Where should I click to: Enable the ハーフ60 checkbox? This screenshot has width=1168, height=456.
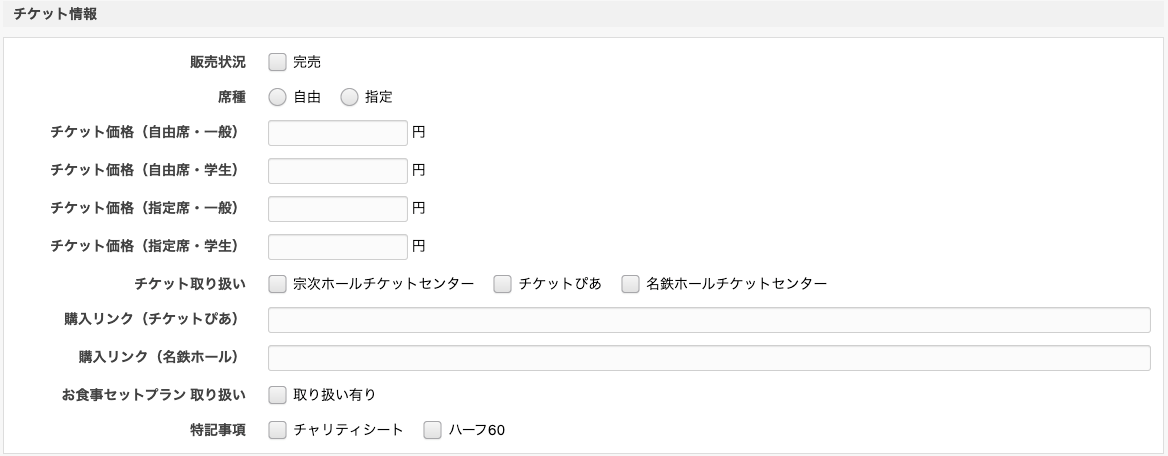(433, 430)
